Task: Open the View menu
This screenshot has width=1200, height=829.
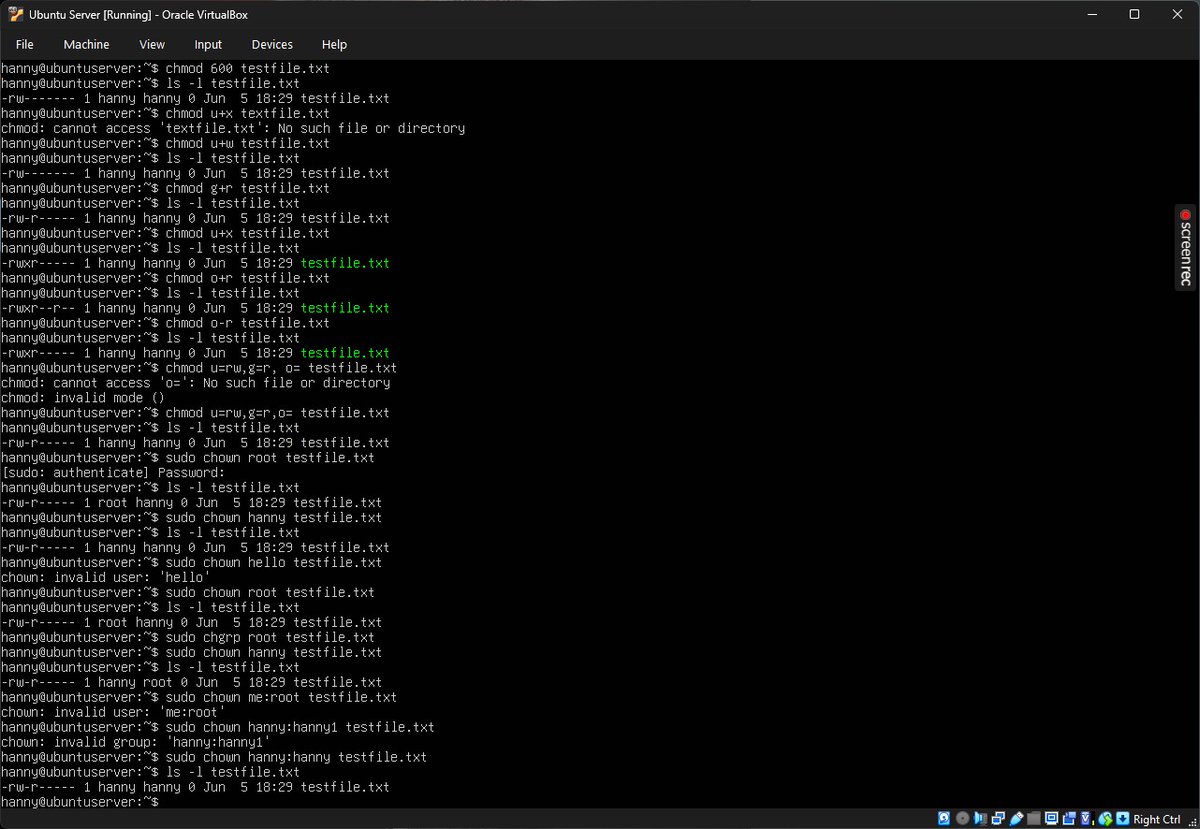Action: coord(152,44)
